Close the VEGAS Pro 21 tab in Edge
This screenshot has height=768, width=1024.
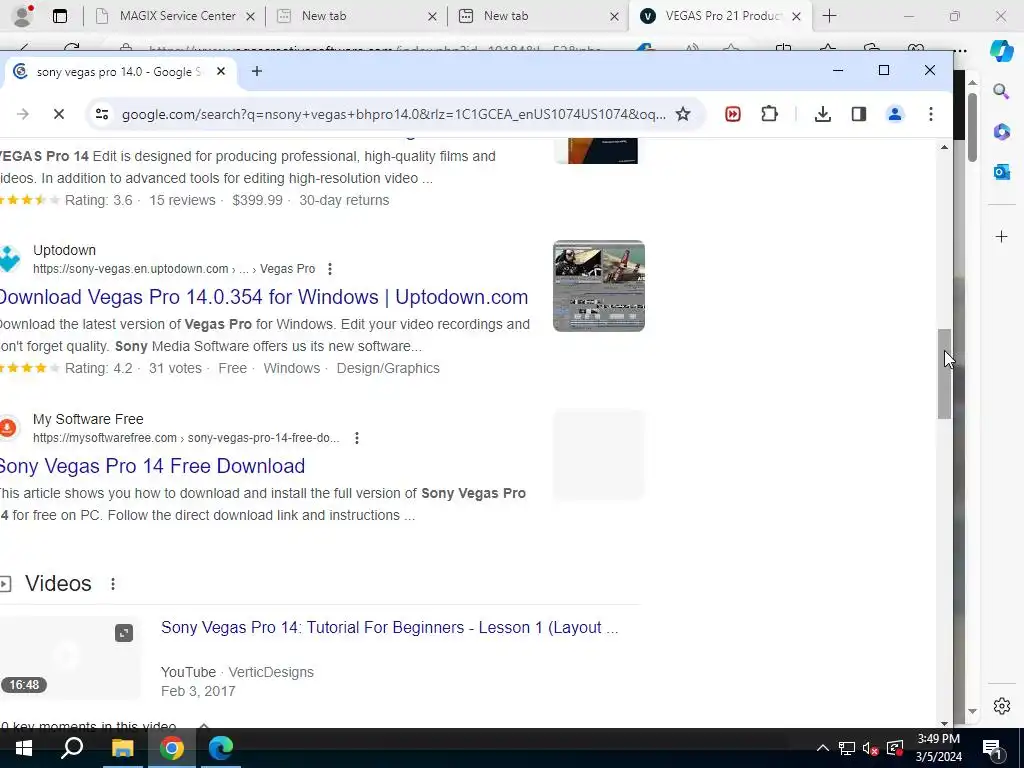(x=796, y=16)
